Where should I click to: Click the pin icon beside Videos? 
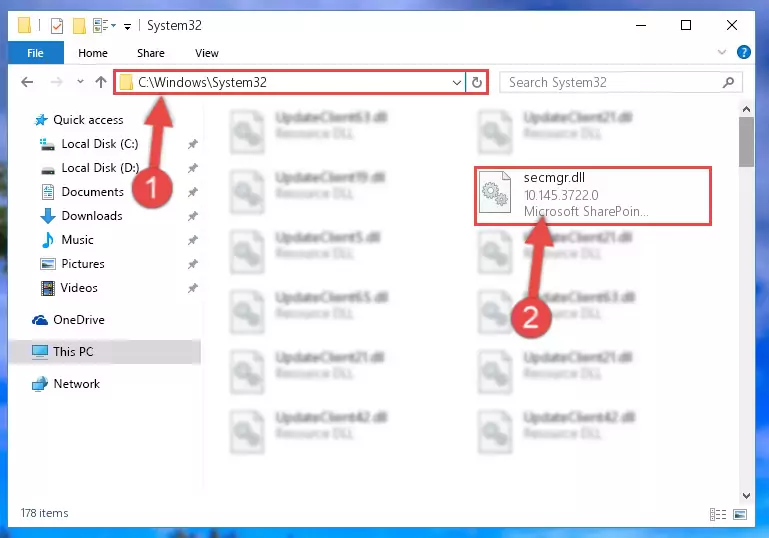(x=193, y=288)
